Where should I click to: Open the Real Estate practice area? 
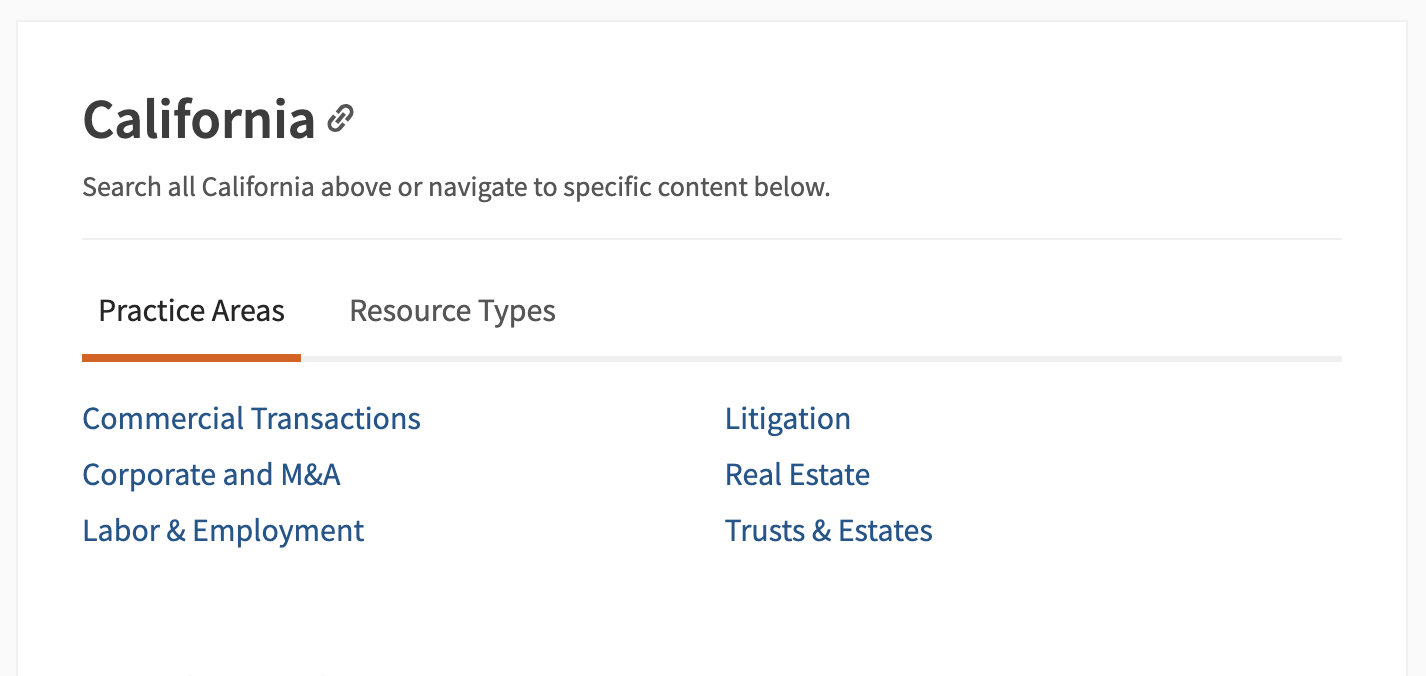tap(797, 474)
